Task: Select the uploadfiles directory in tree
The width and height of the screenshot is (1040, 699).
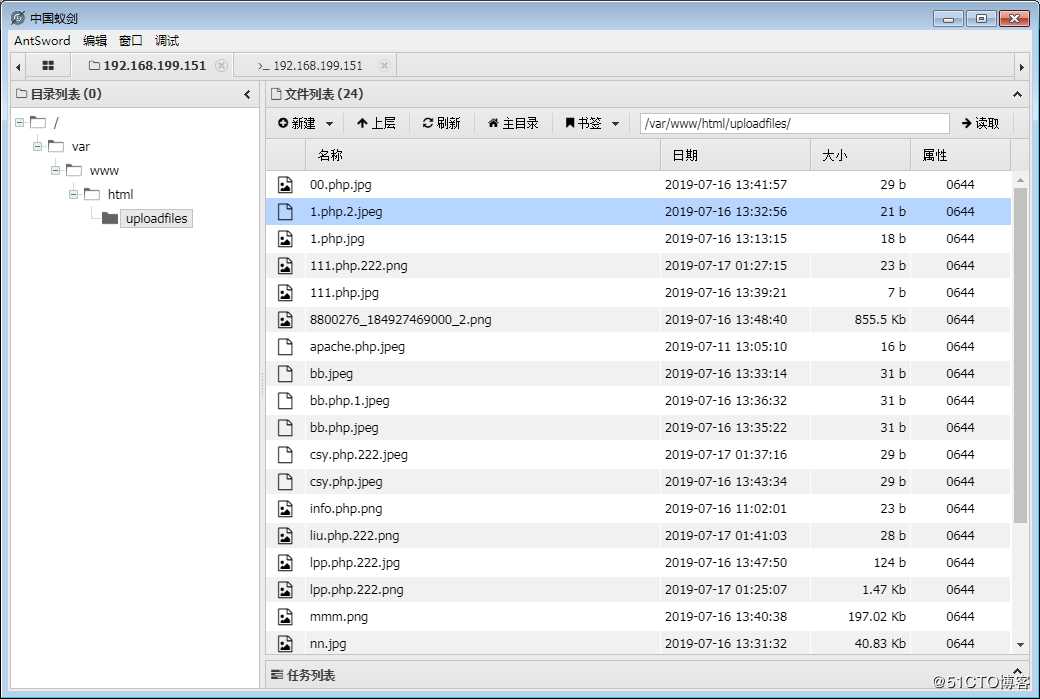Action: coord(157,218)
